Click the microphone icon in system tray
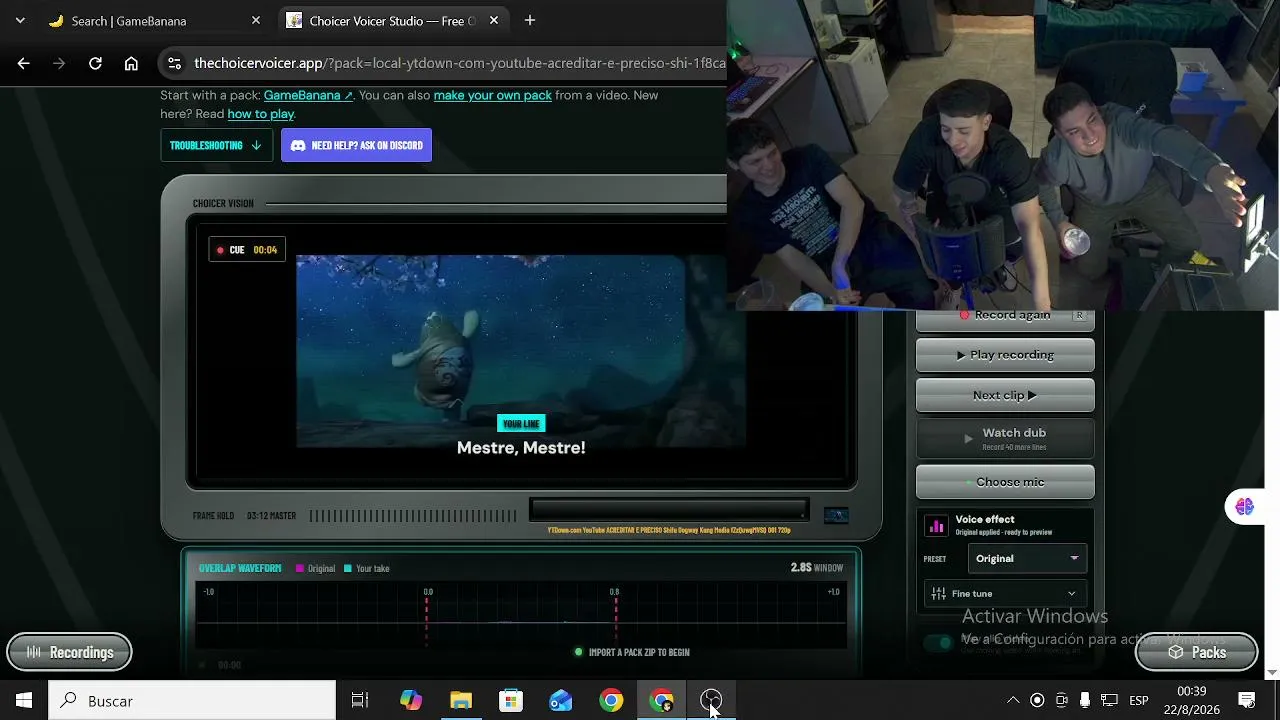The height and width of the screenshot is (720, 1280). coord(1085,700)
